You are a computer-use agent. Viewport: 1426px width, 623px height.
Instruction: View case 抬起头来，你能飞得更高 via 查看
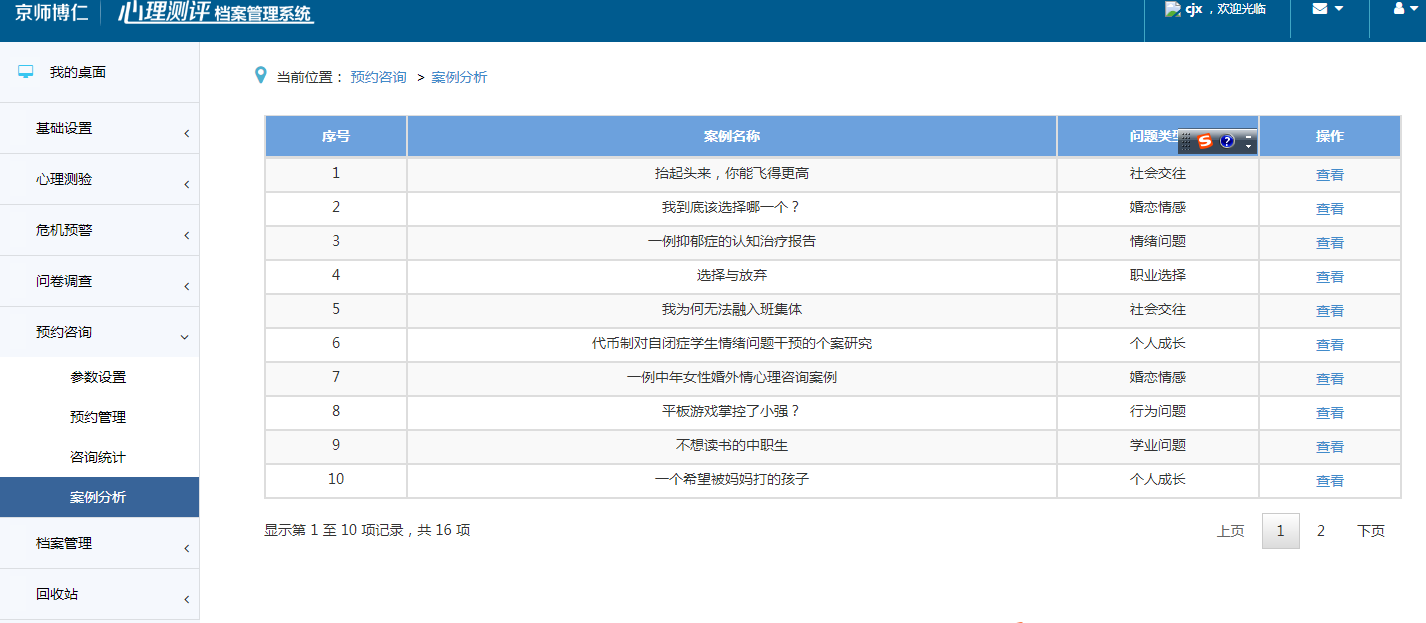tap(1329, 175)
